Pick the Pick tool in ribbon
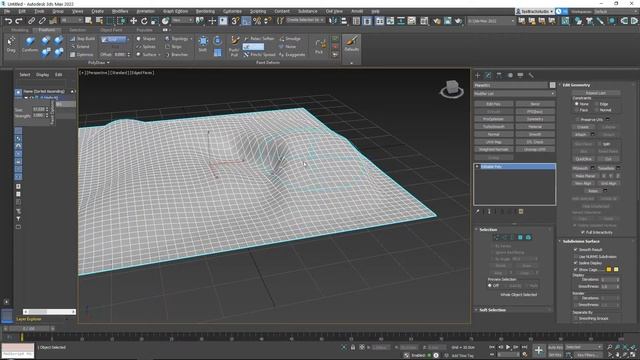Image resolution: width=640 pixels, height=360 pixels. 320,46
